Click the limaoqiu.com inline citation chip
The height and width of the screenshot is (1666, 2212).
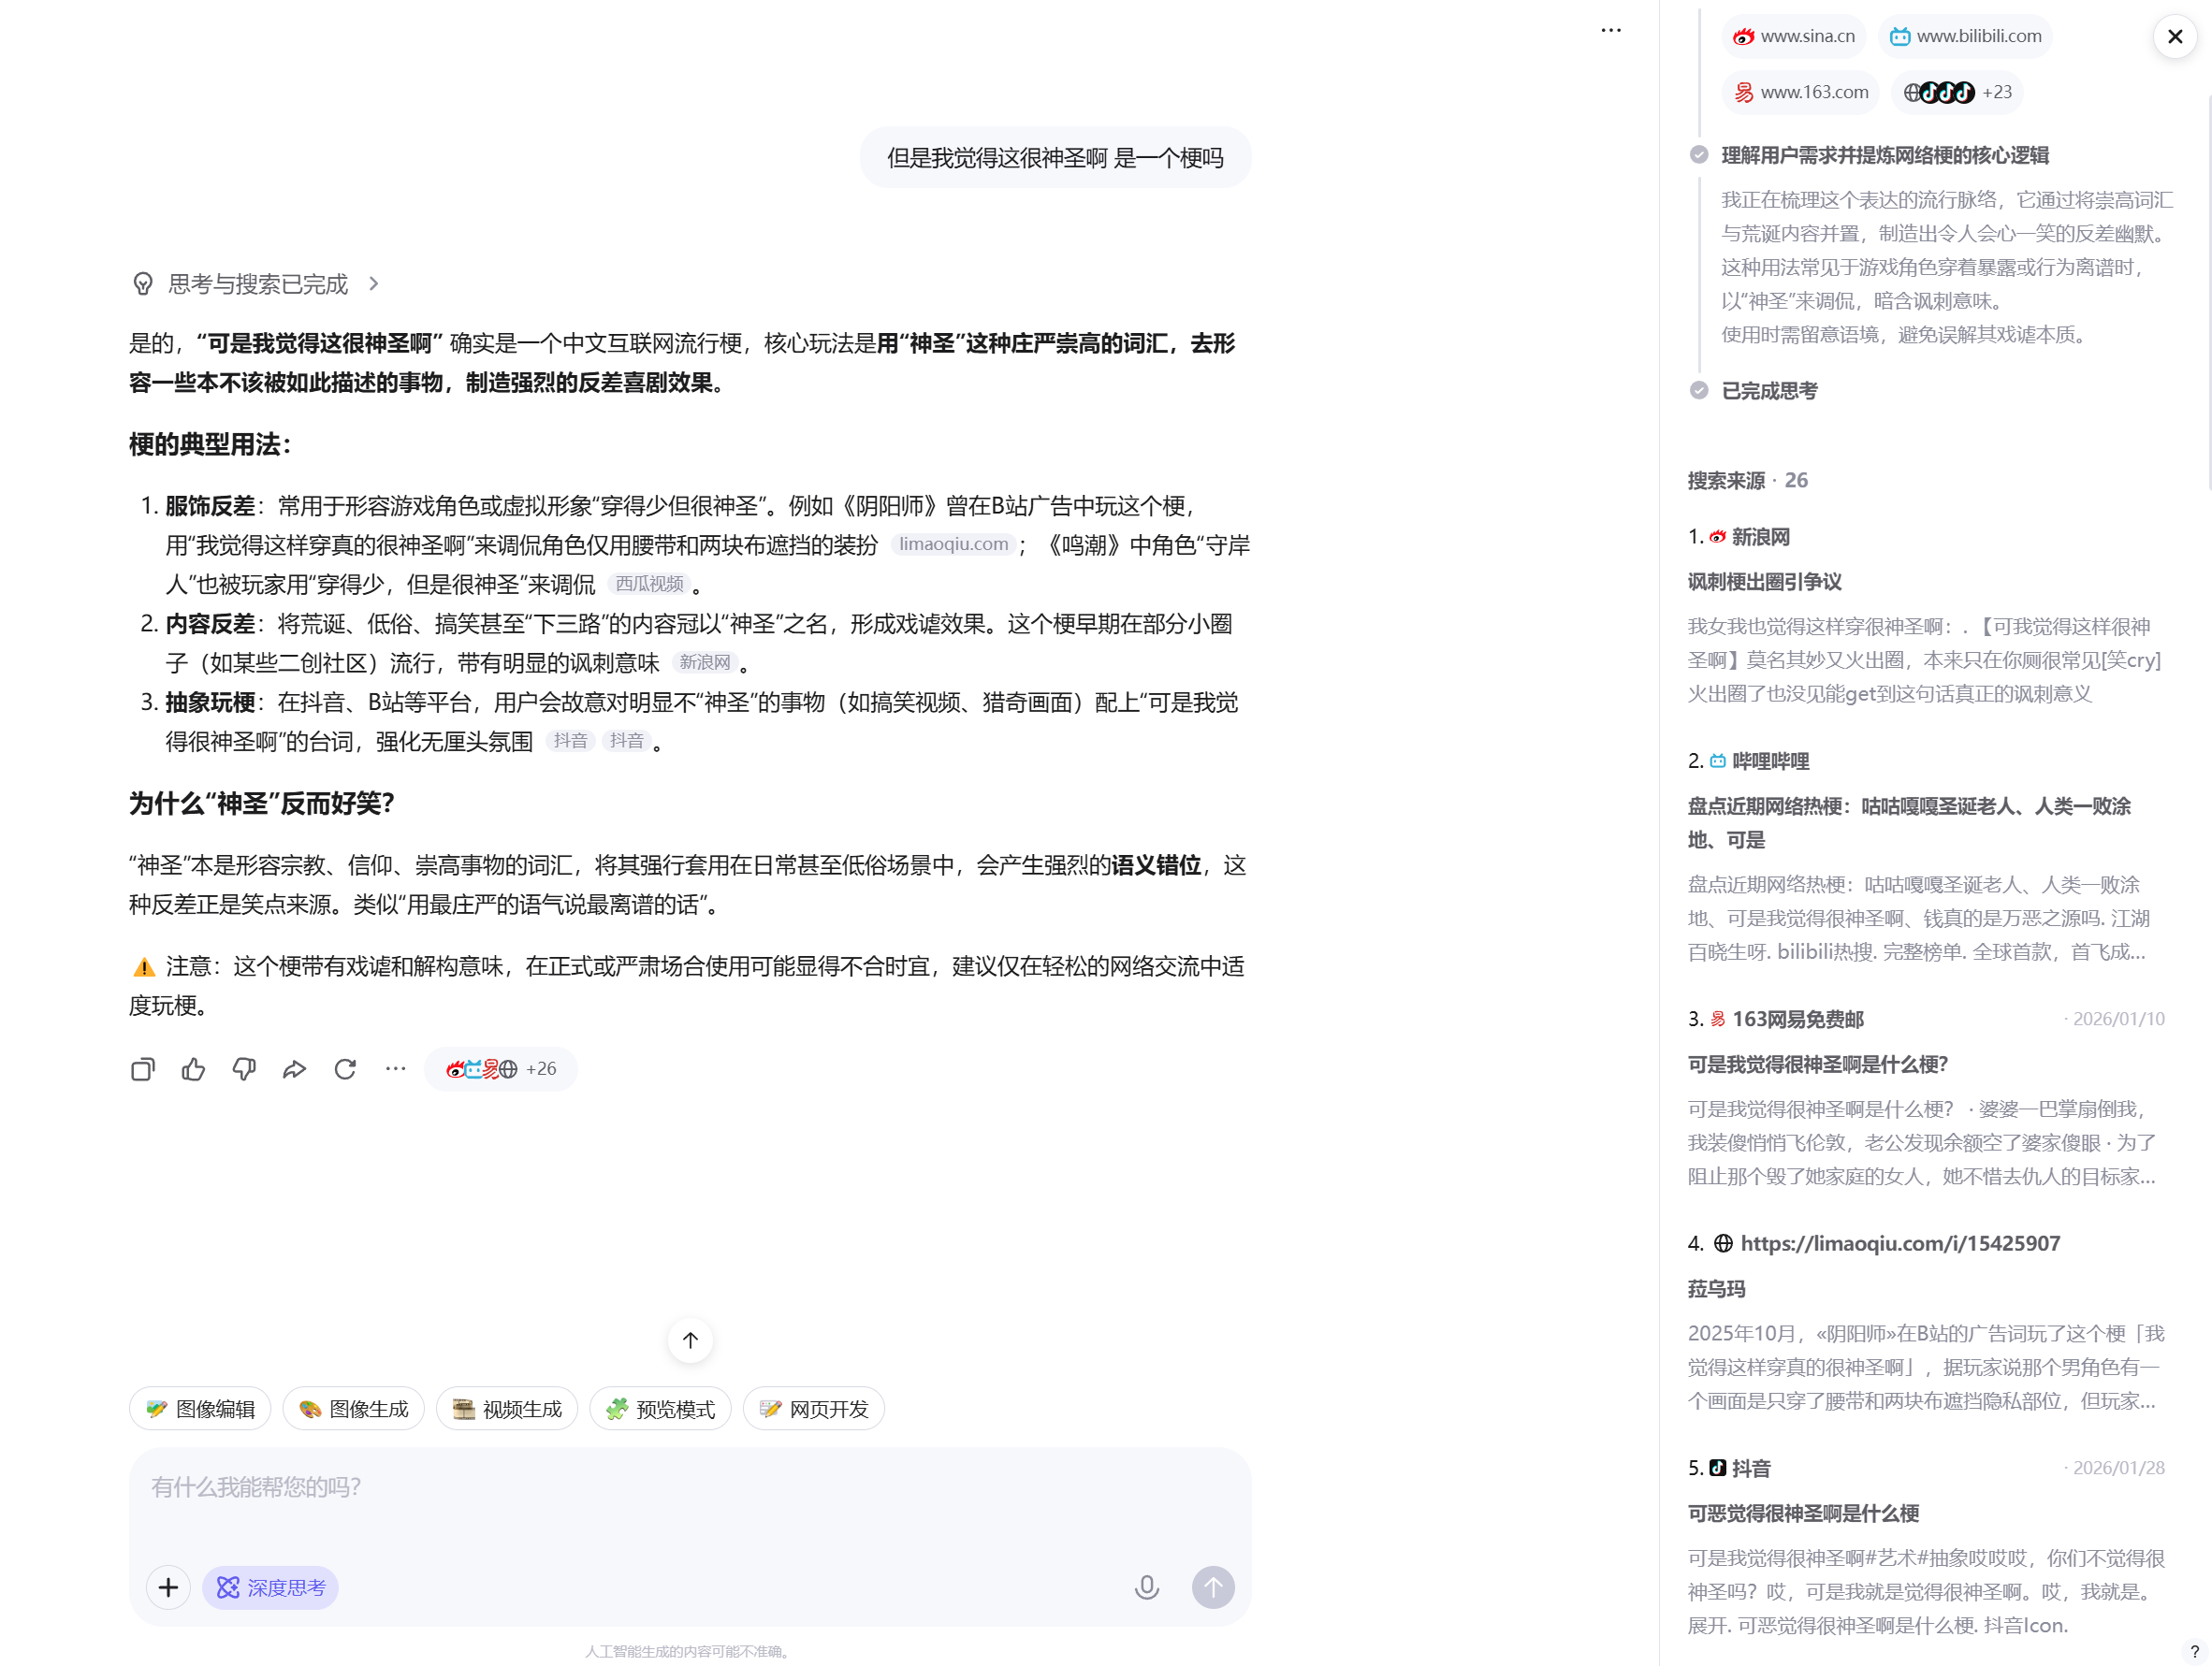953,544
